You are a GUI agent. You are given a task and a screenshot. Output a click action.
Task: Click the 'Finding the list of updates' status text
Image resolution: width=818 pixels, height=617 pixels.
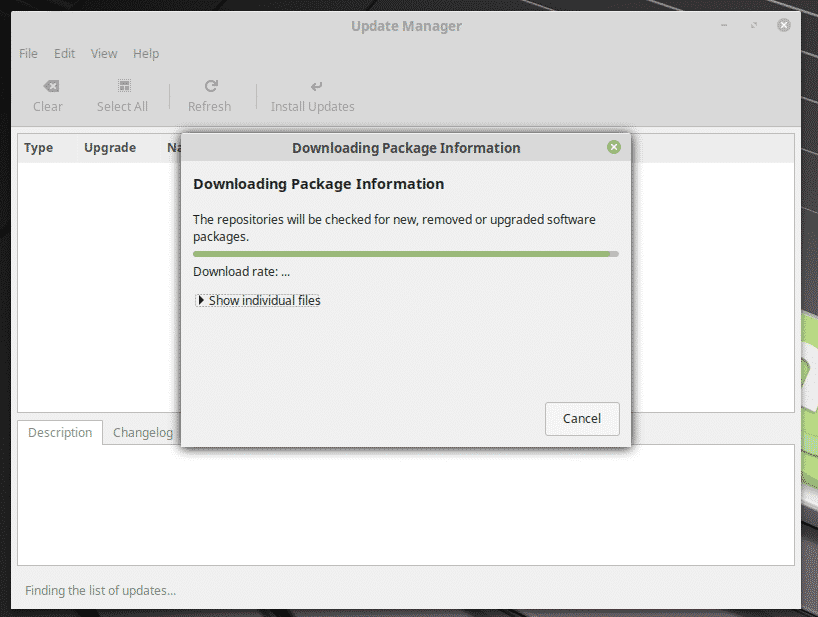[x=100, y=590]
